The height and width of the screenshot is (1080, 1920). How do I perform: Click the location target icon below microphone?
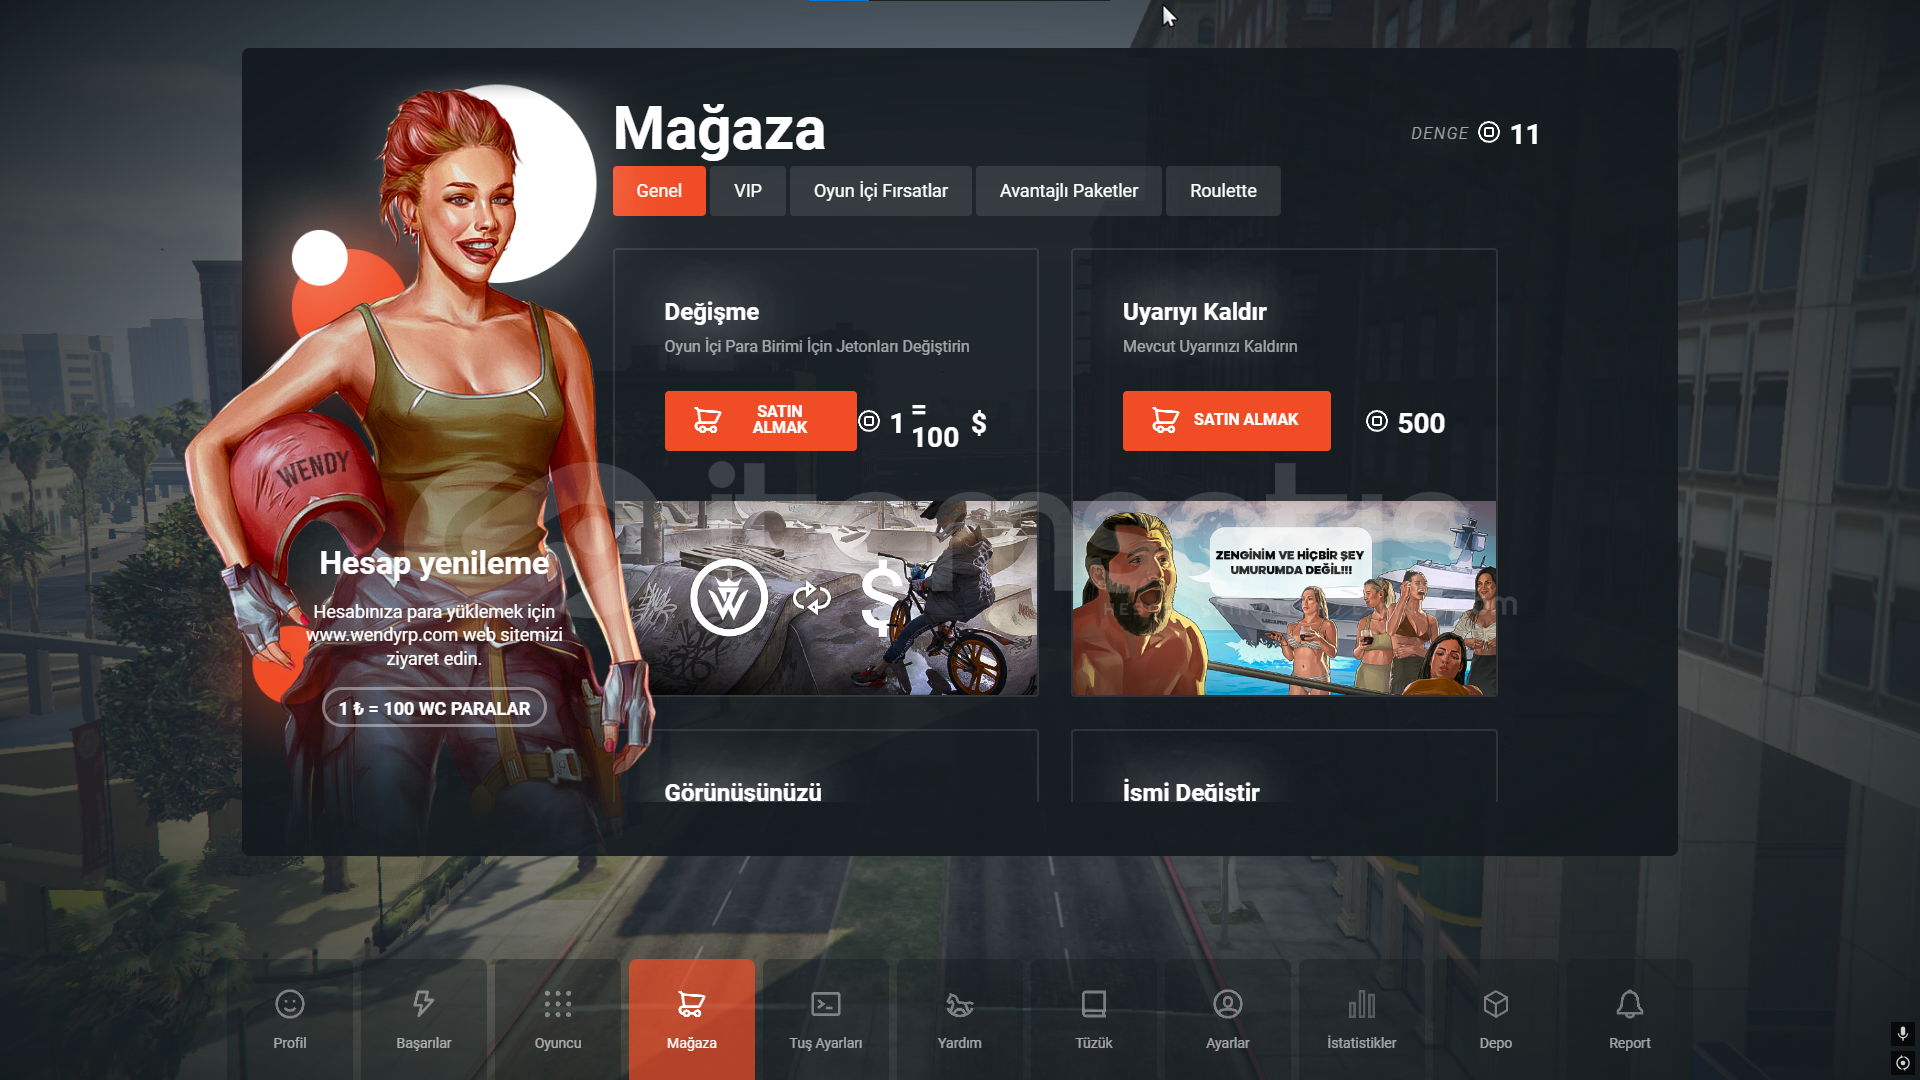(x=1903, y=1063)
